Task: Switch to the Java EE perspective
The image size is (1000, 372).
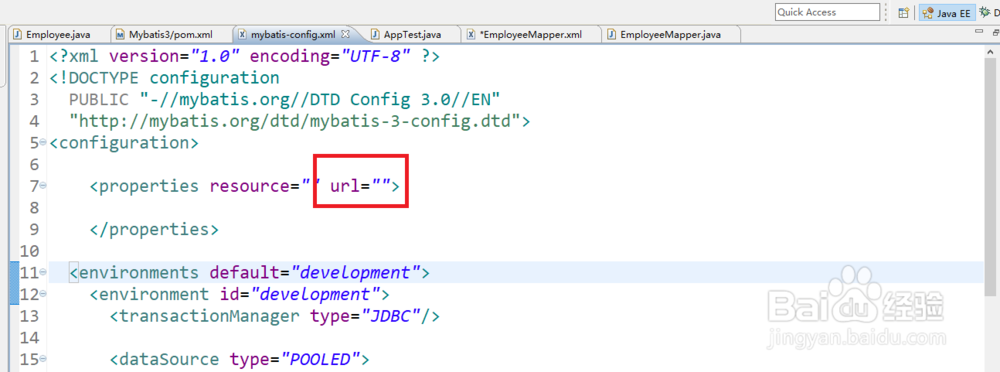Action: click(947, 12)
